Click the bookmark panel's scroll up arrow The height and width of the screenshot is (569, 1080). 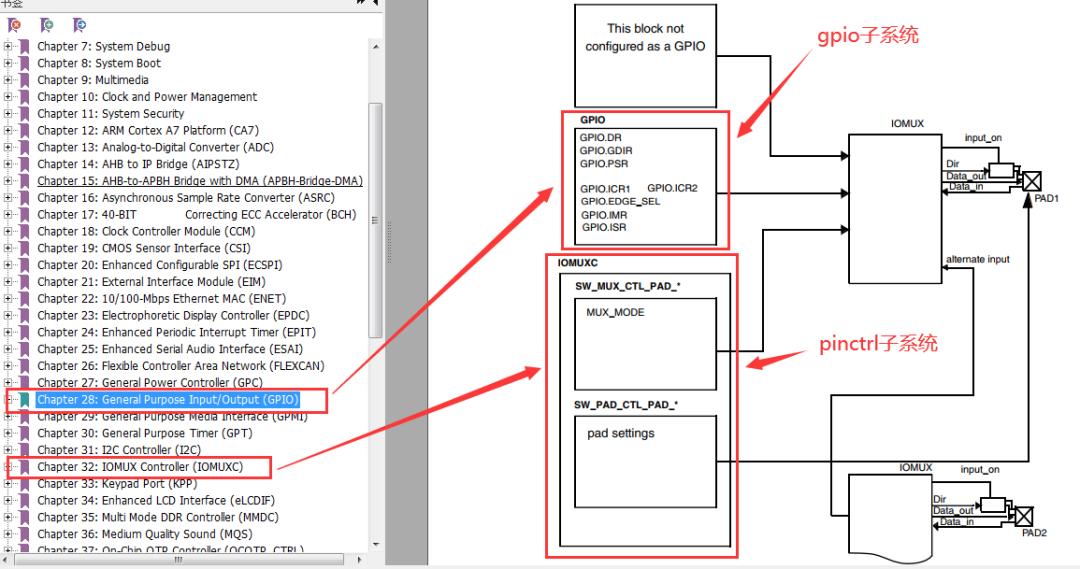point(375,47)
